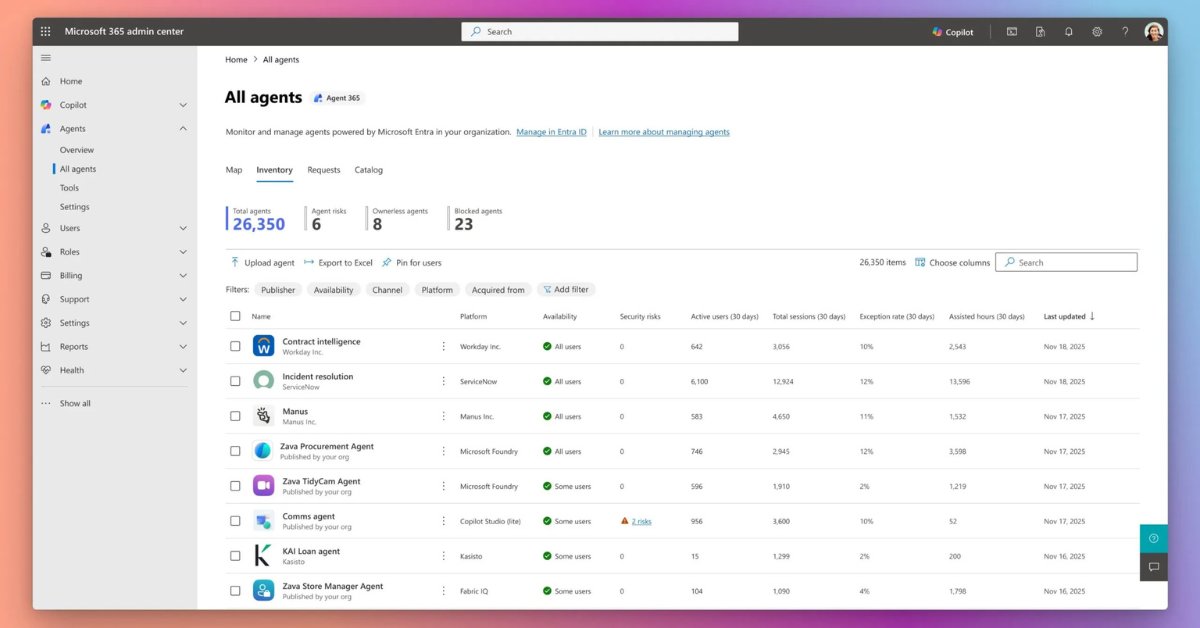Sort by the Last updated column header
1200x628 pixels.
coord(1069,316)
